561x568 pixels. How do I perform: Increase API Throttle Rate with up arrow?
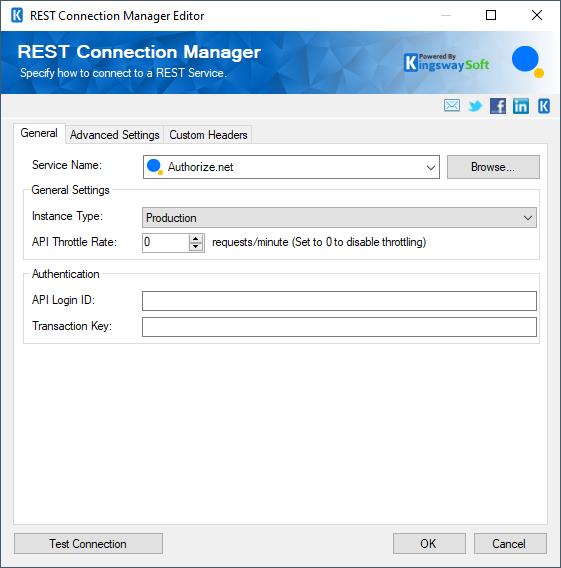click(x=196, y=239)
